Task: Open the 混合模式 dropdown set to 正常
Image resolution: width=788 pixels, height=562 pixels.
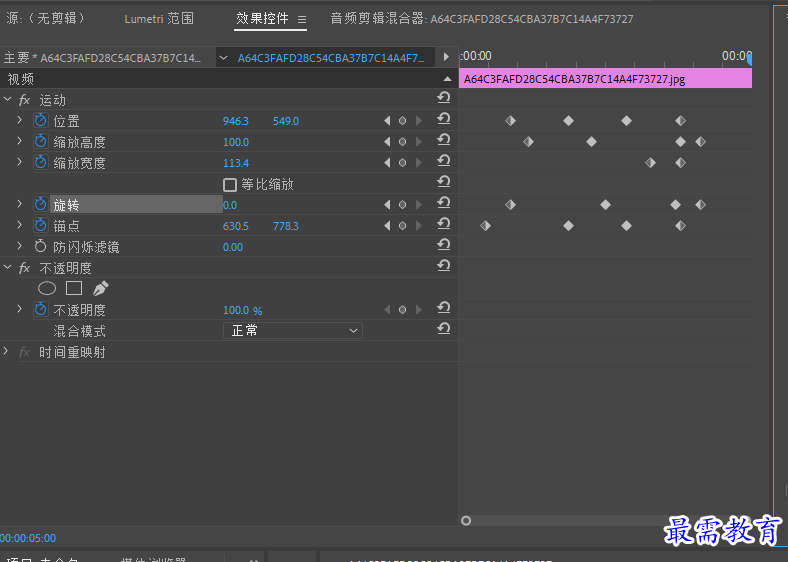Action: pyautogui.click(x=293, y=331)
